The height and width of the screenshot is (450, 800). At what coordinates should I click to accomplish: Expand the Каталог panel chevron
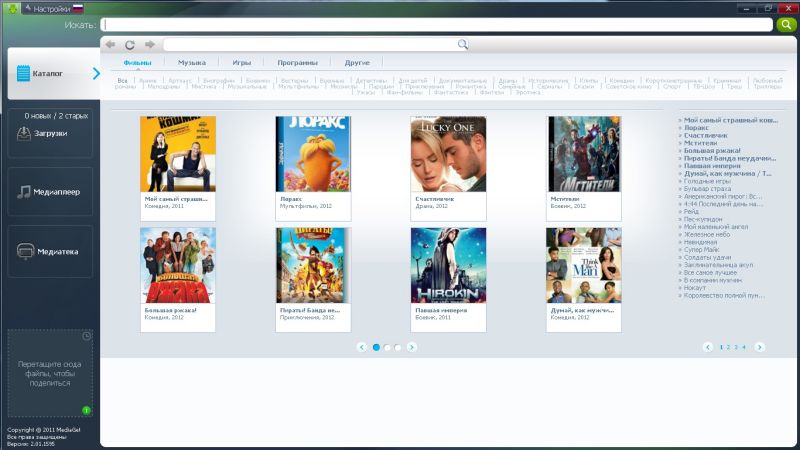click(x=96, y=73)
